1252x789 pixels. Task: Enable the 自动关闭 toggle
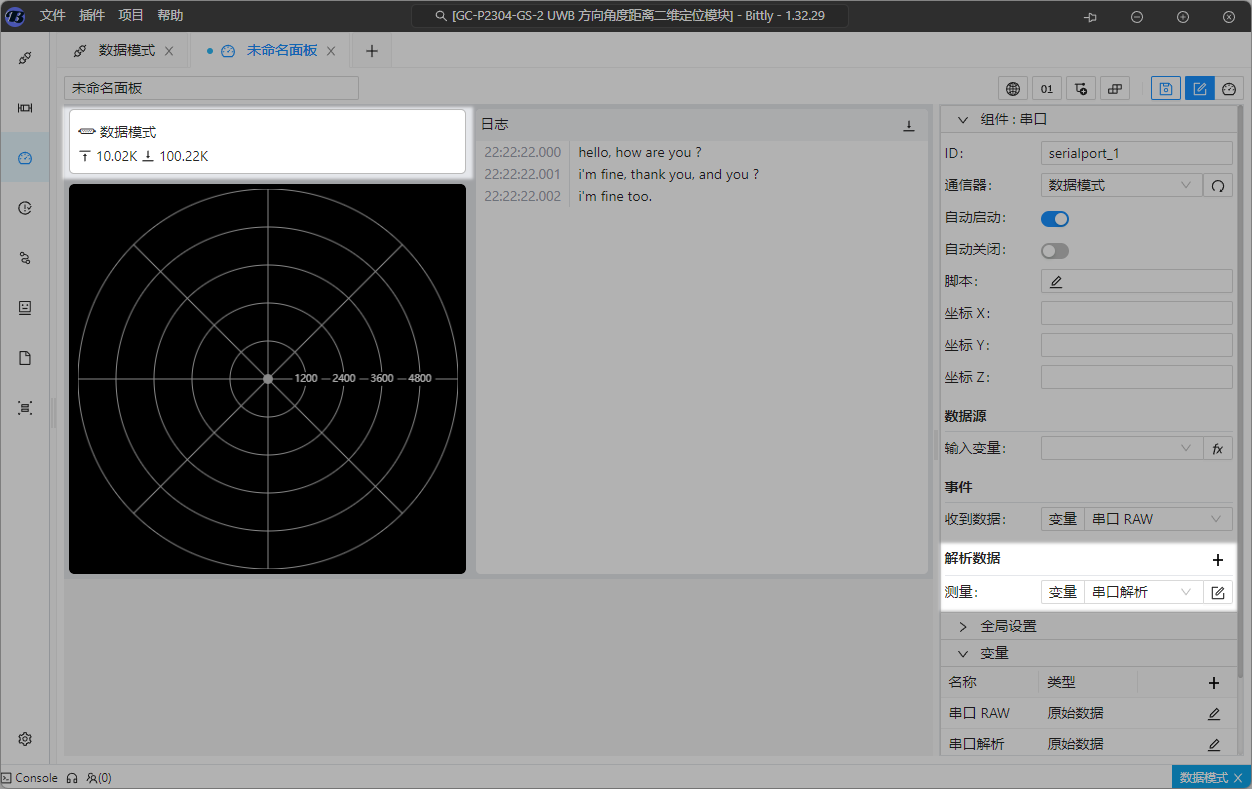1055,250
